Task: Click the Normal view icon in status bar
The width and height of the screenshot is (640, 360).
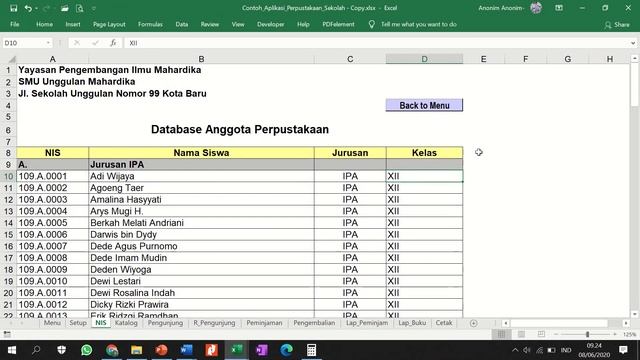Action: 501,334
